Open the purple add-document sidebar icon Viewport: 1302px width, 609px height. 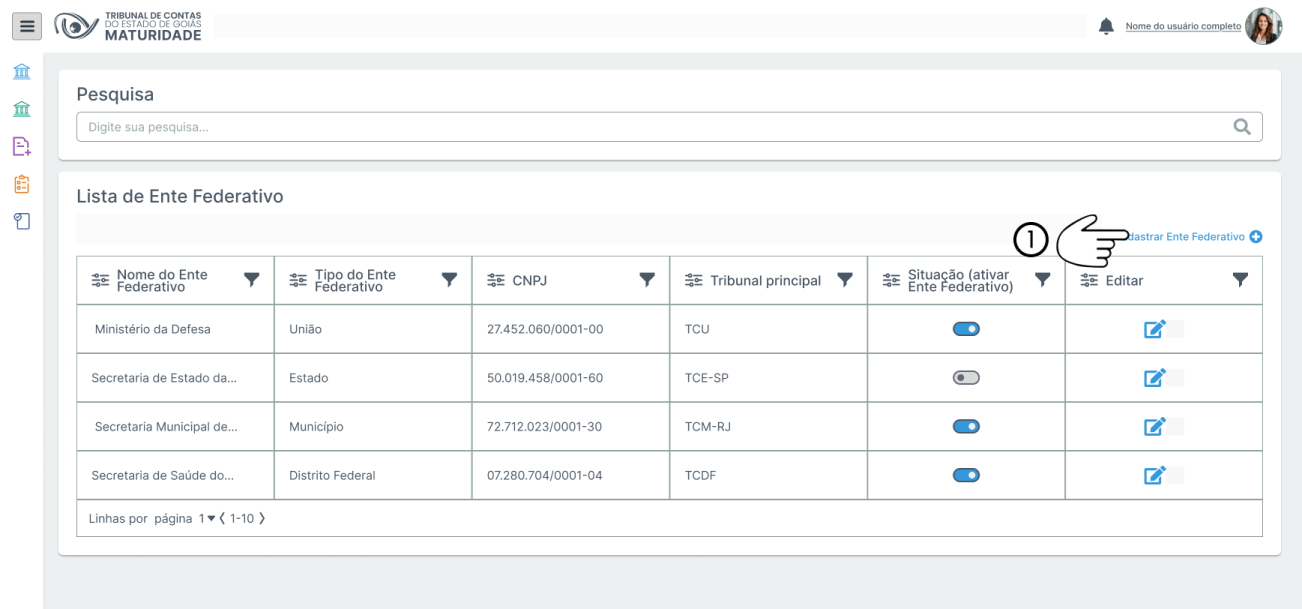[21, 147]
